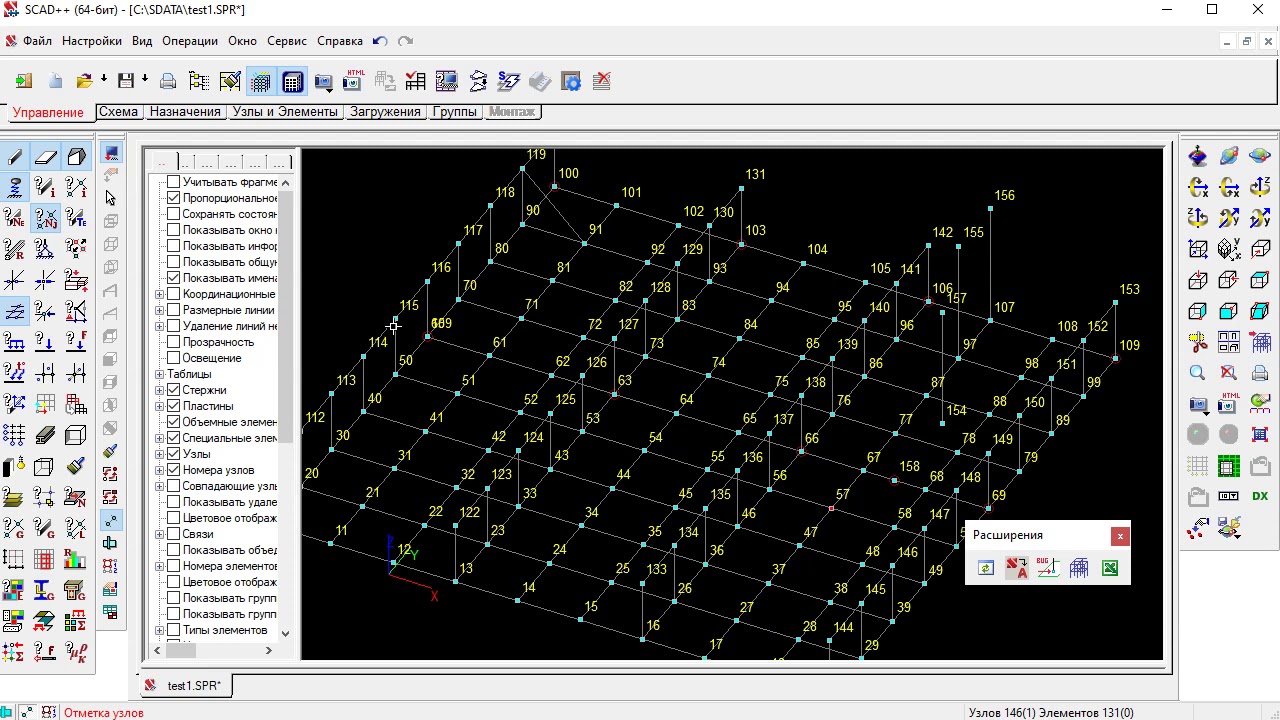The image size is (1280, 720).
Task: Click the magnifier zoom icon in the right toolbar
Action: point(1198,373)
